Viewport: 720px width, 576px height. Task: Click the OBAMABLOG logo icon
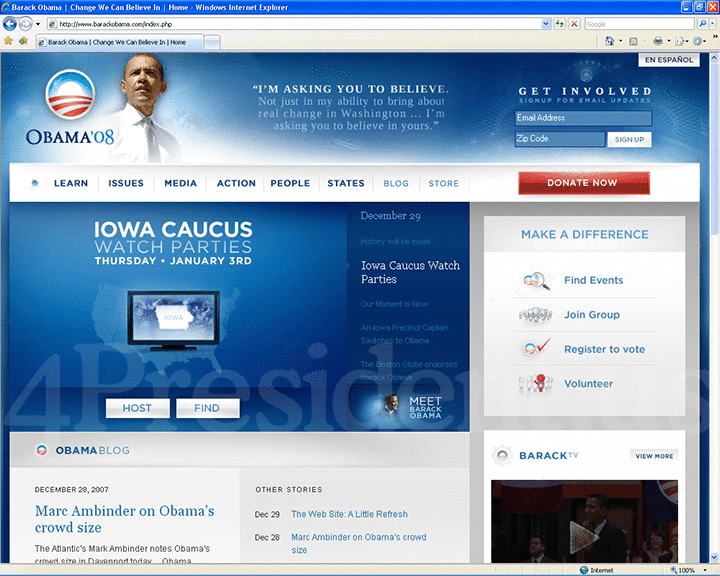[42, 450]
